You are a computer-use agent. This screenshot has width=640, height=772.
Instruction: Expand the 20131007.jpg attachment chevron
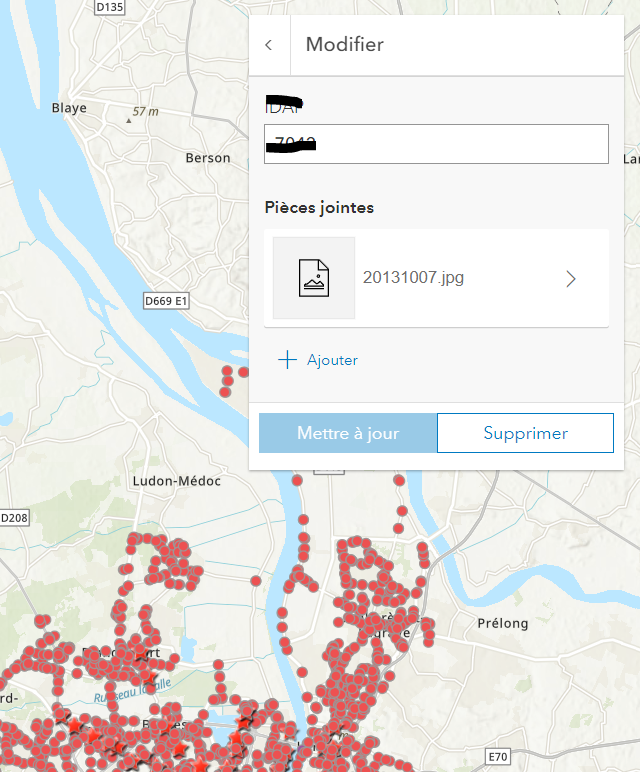[571, 279]
